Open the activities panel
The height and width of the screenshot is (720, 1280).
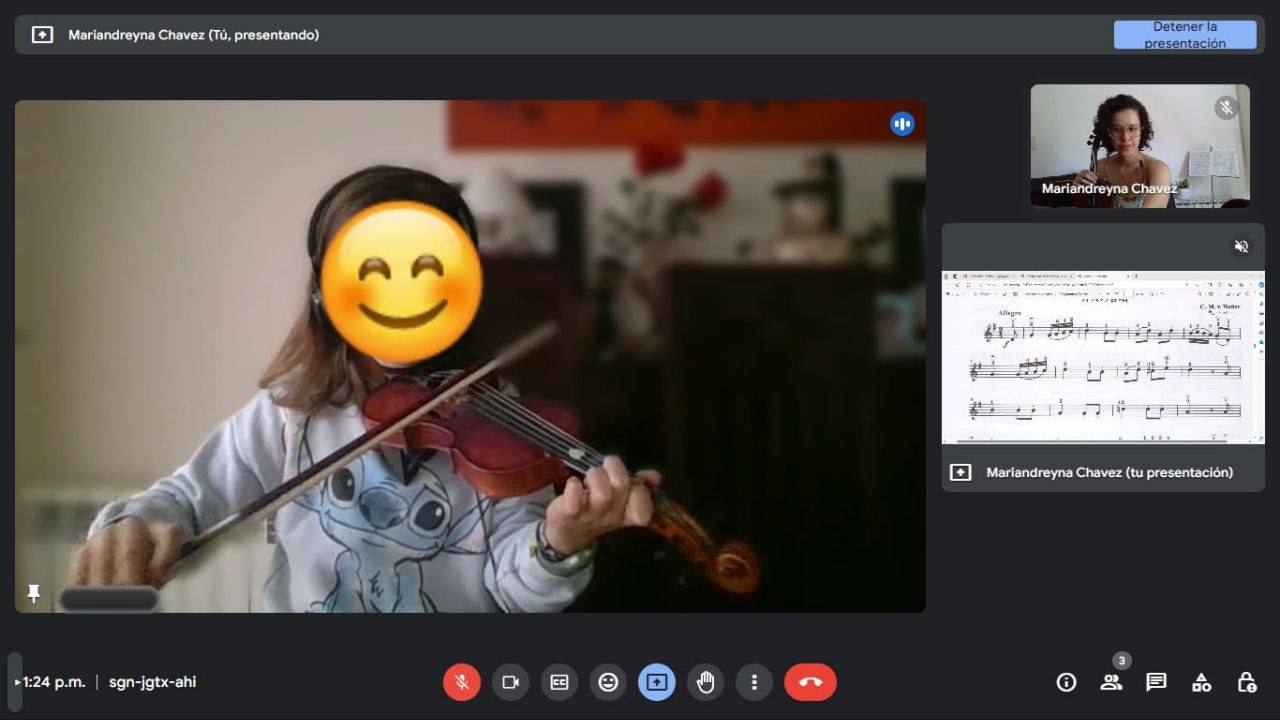1201,682
